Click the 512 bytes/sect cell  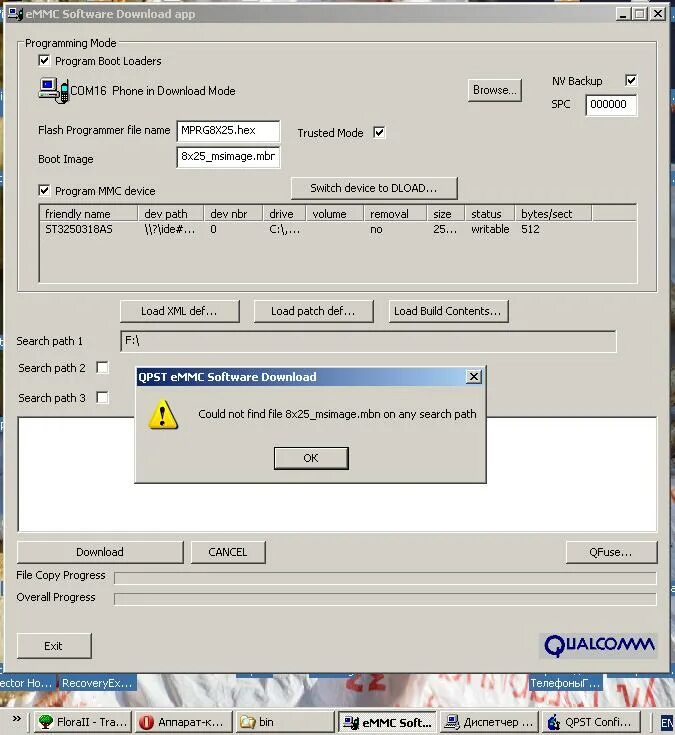[530, 229]
